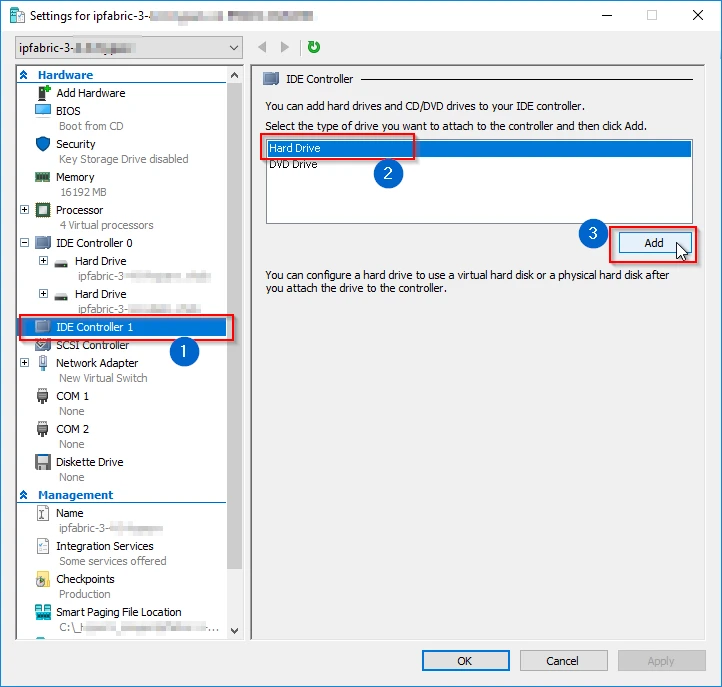Click the Security shield icon
The width and height of the screenshot is (722, 687).
click(x=43, y=144)
